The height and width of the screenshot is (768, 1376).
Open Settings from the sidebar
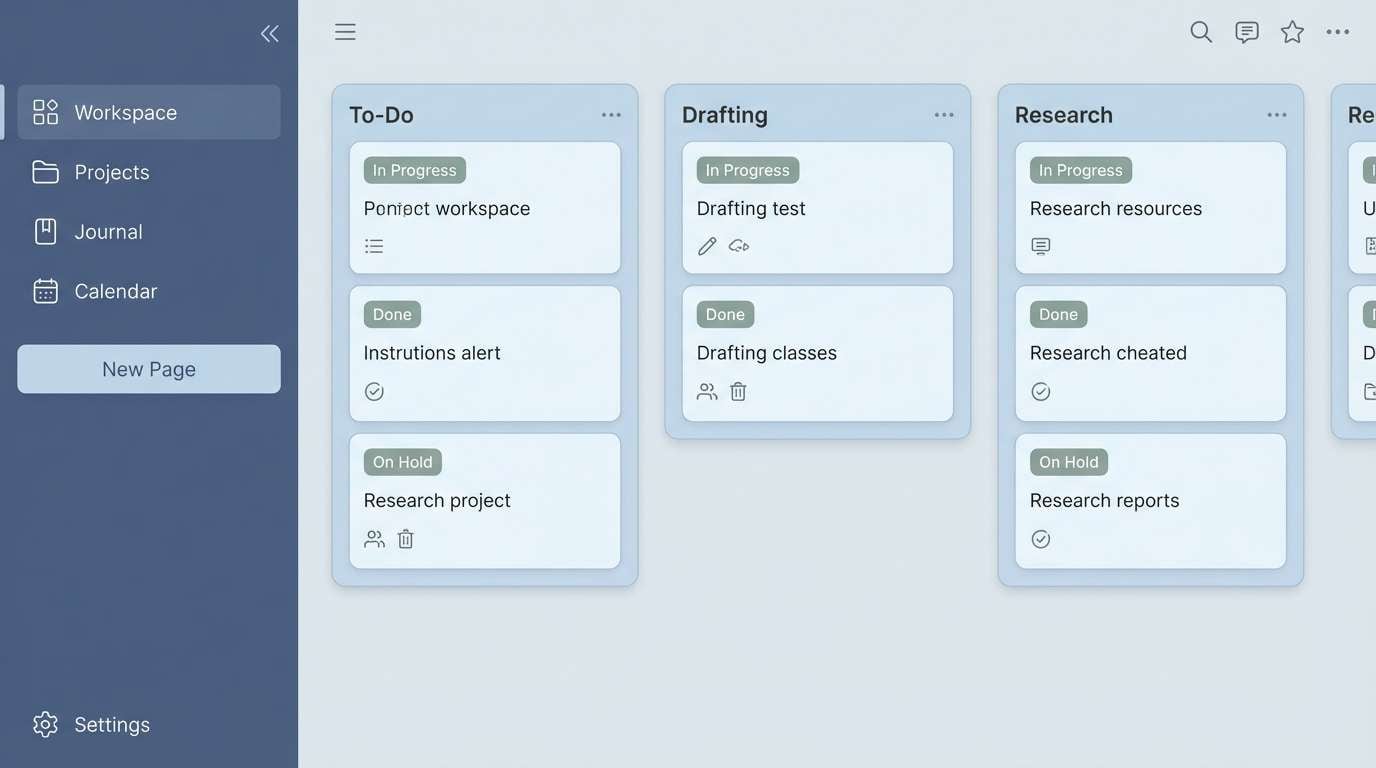(x=111, y=724)
